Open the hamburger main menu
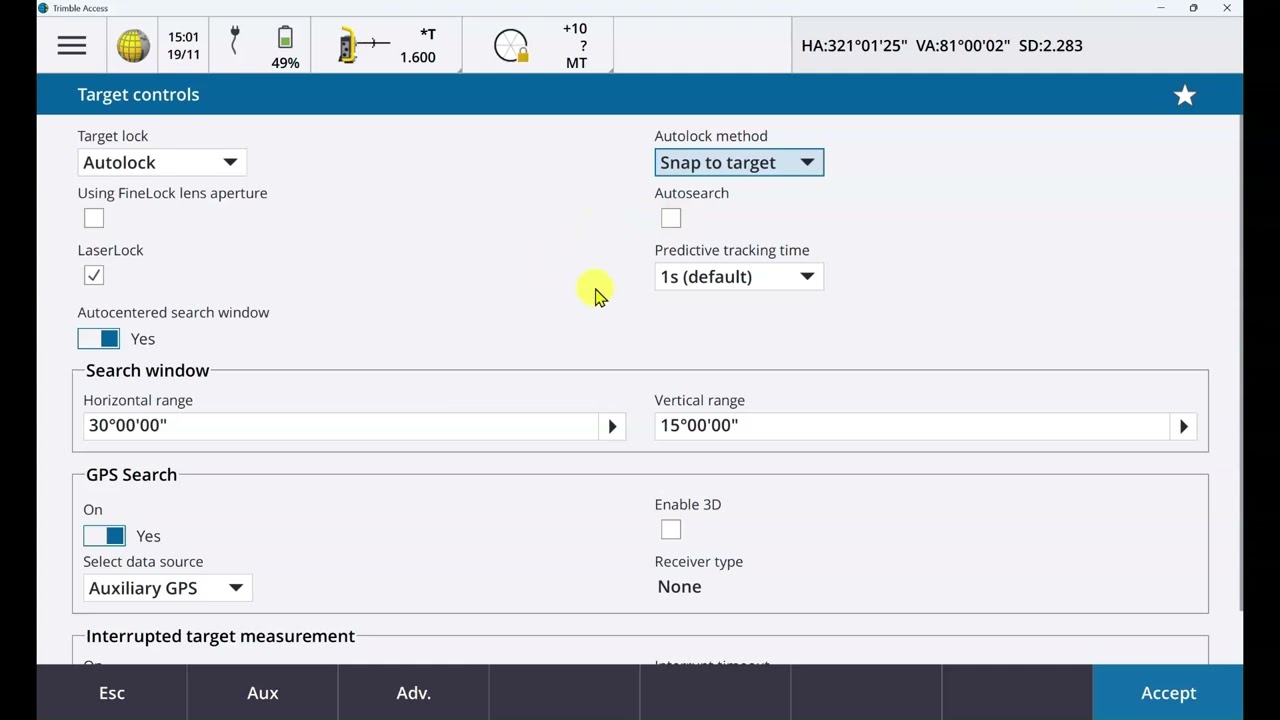Viewport: 1280px width, 720px height. click(x=72, y=45)
